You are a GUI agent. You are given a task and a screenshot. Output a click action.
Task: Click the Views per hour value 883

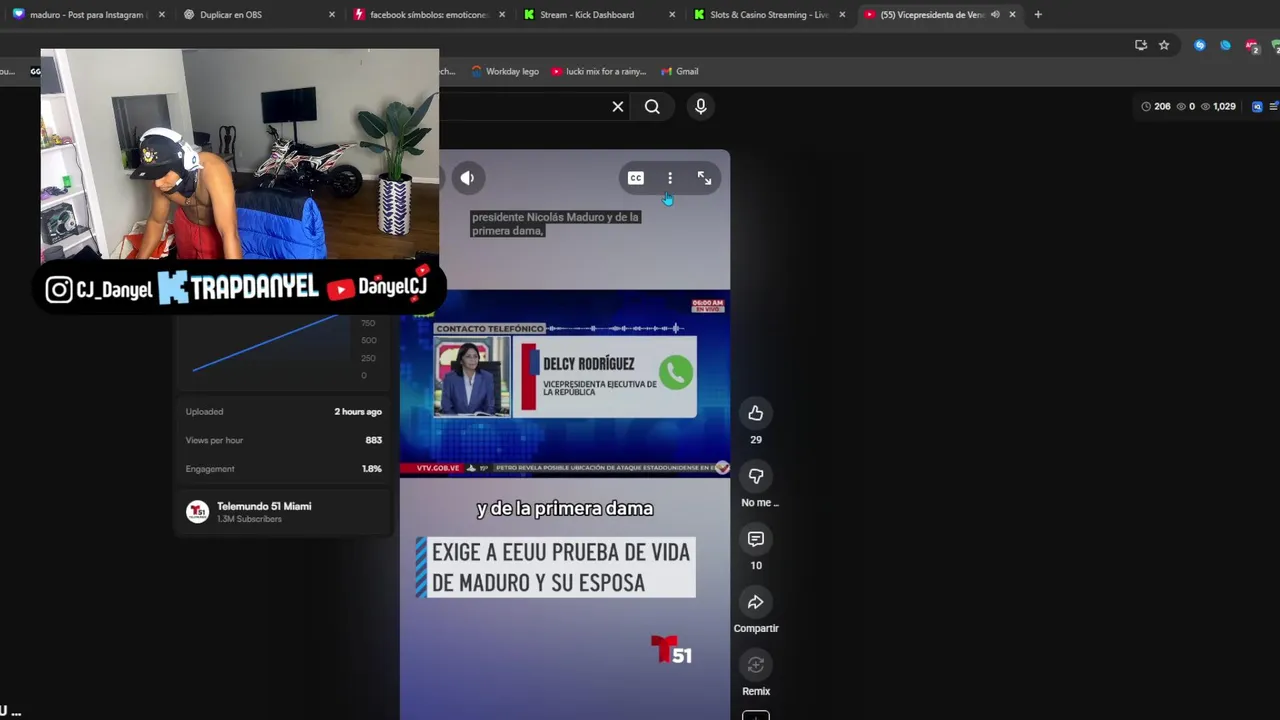373,440
